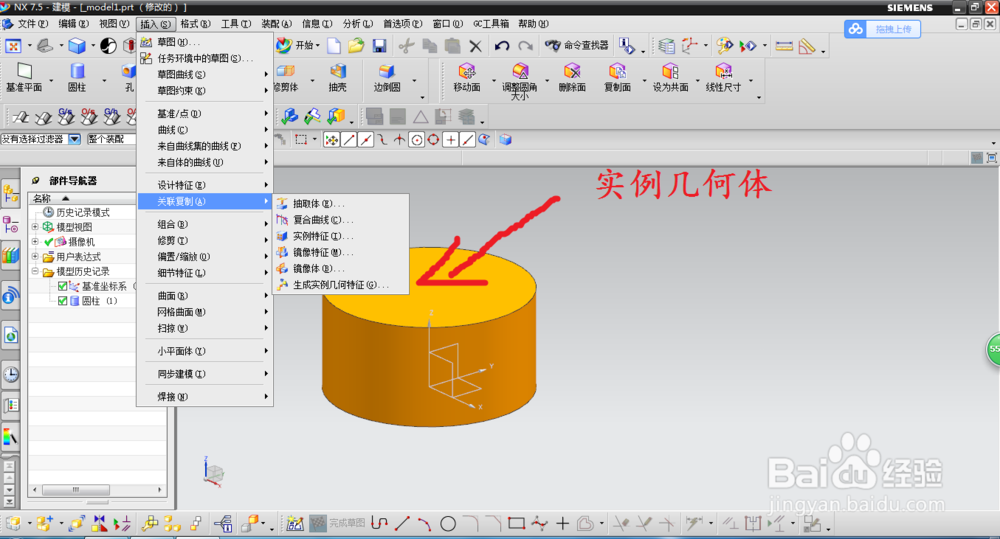Toggle the 圆柱 (1) feature checkbox
The height and width of the screenshot is (539, 1000).
(x=62, y=301)
